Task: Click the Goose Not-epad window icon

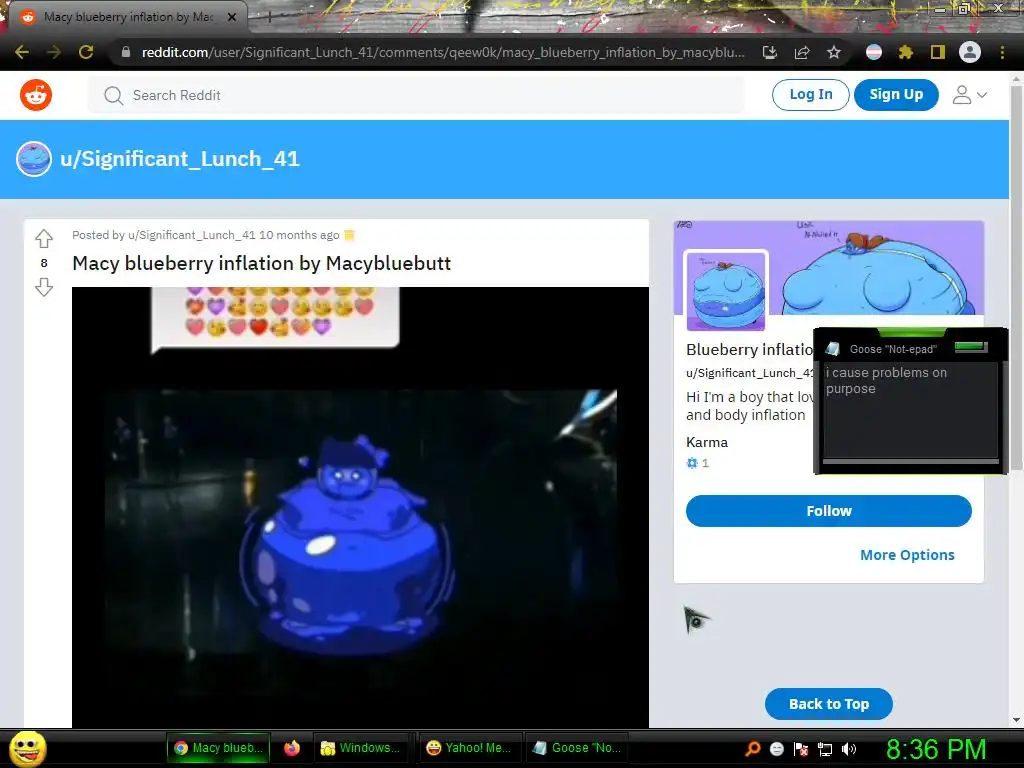Action: coord(832,349)
